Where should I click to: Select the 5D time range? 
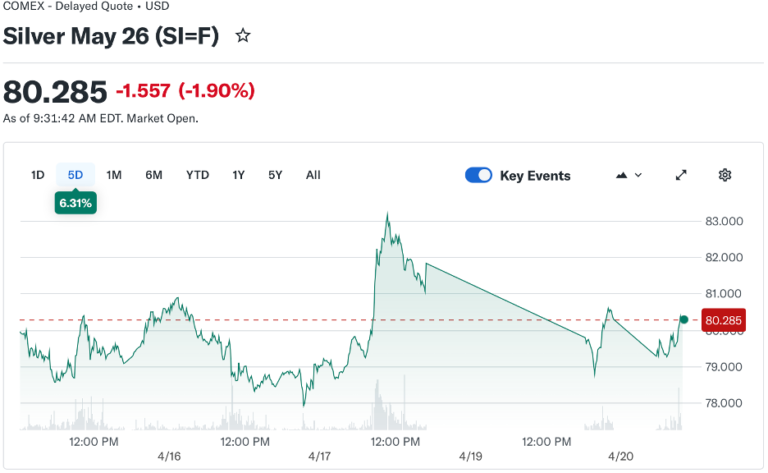click(75, 175)
